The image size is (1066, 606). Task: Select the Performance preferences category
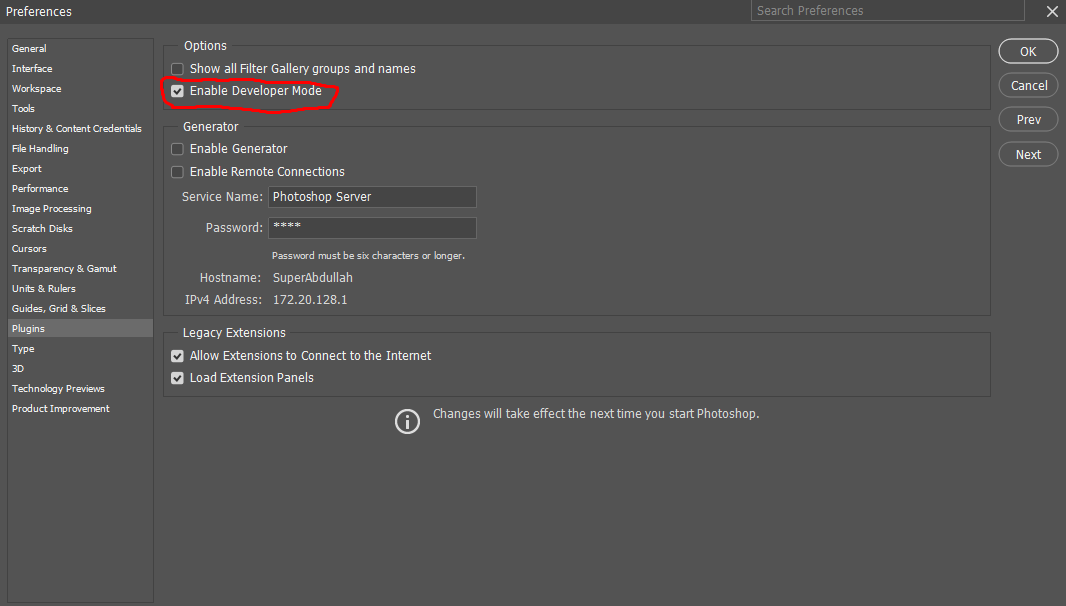[41, 188]
